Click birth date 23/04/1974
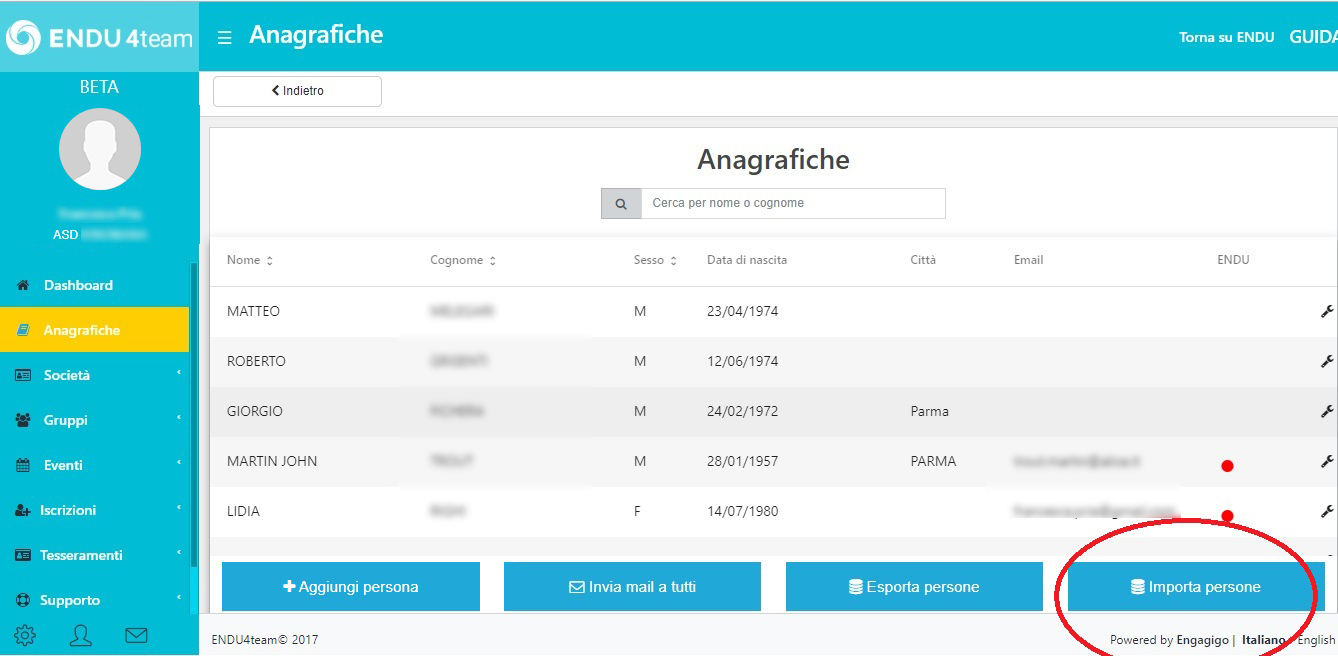Viewport: 1338px width, 656px height. coord(742,311)
